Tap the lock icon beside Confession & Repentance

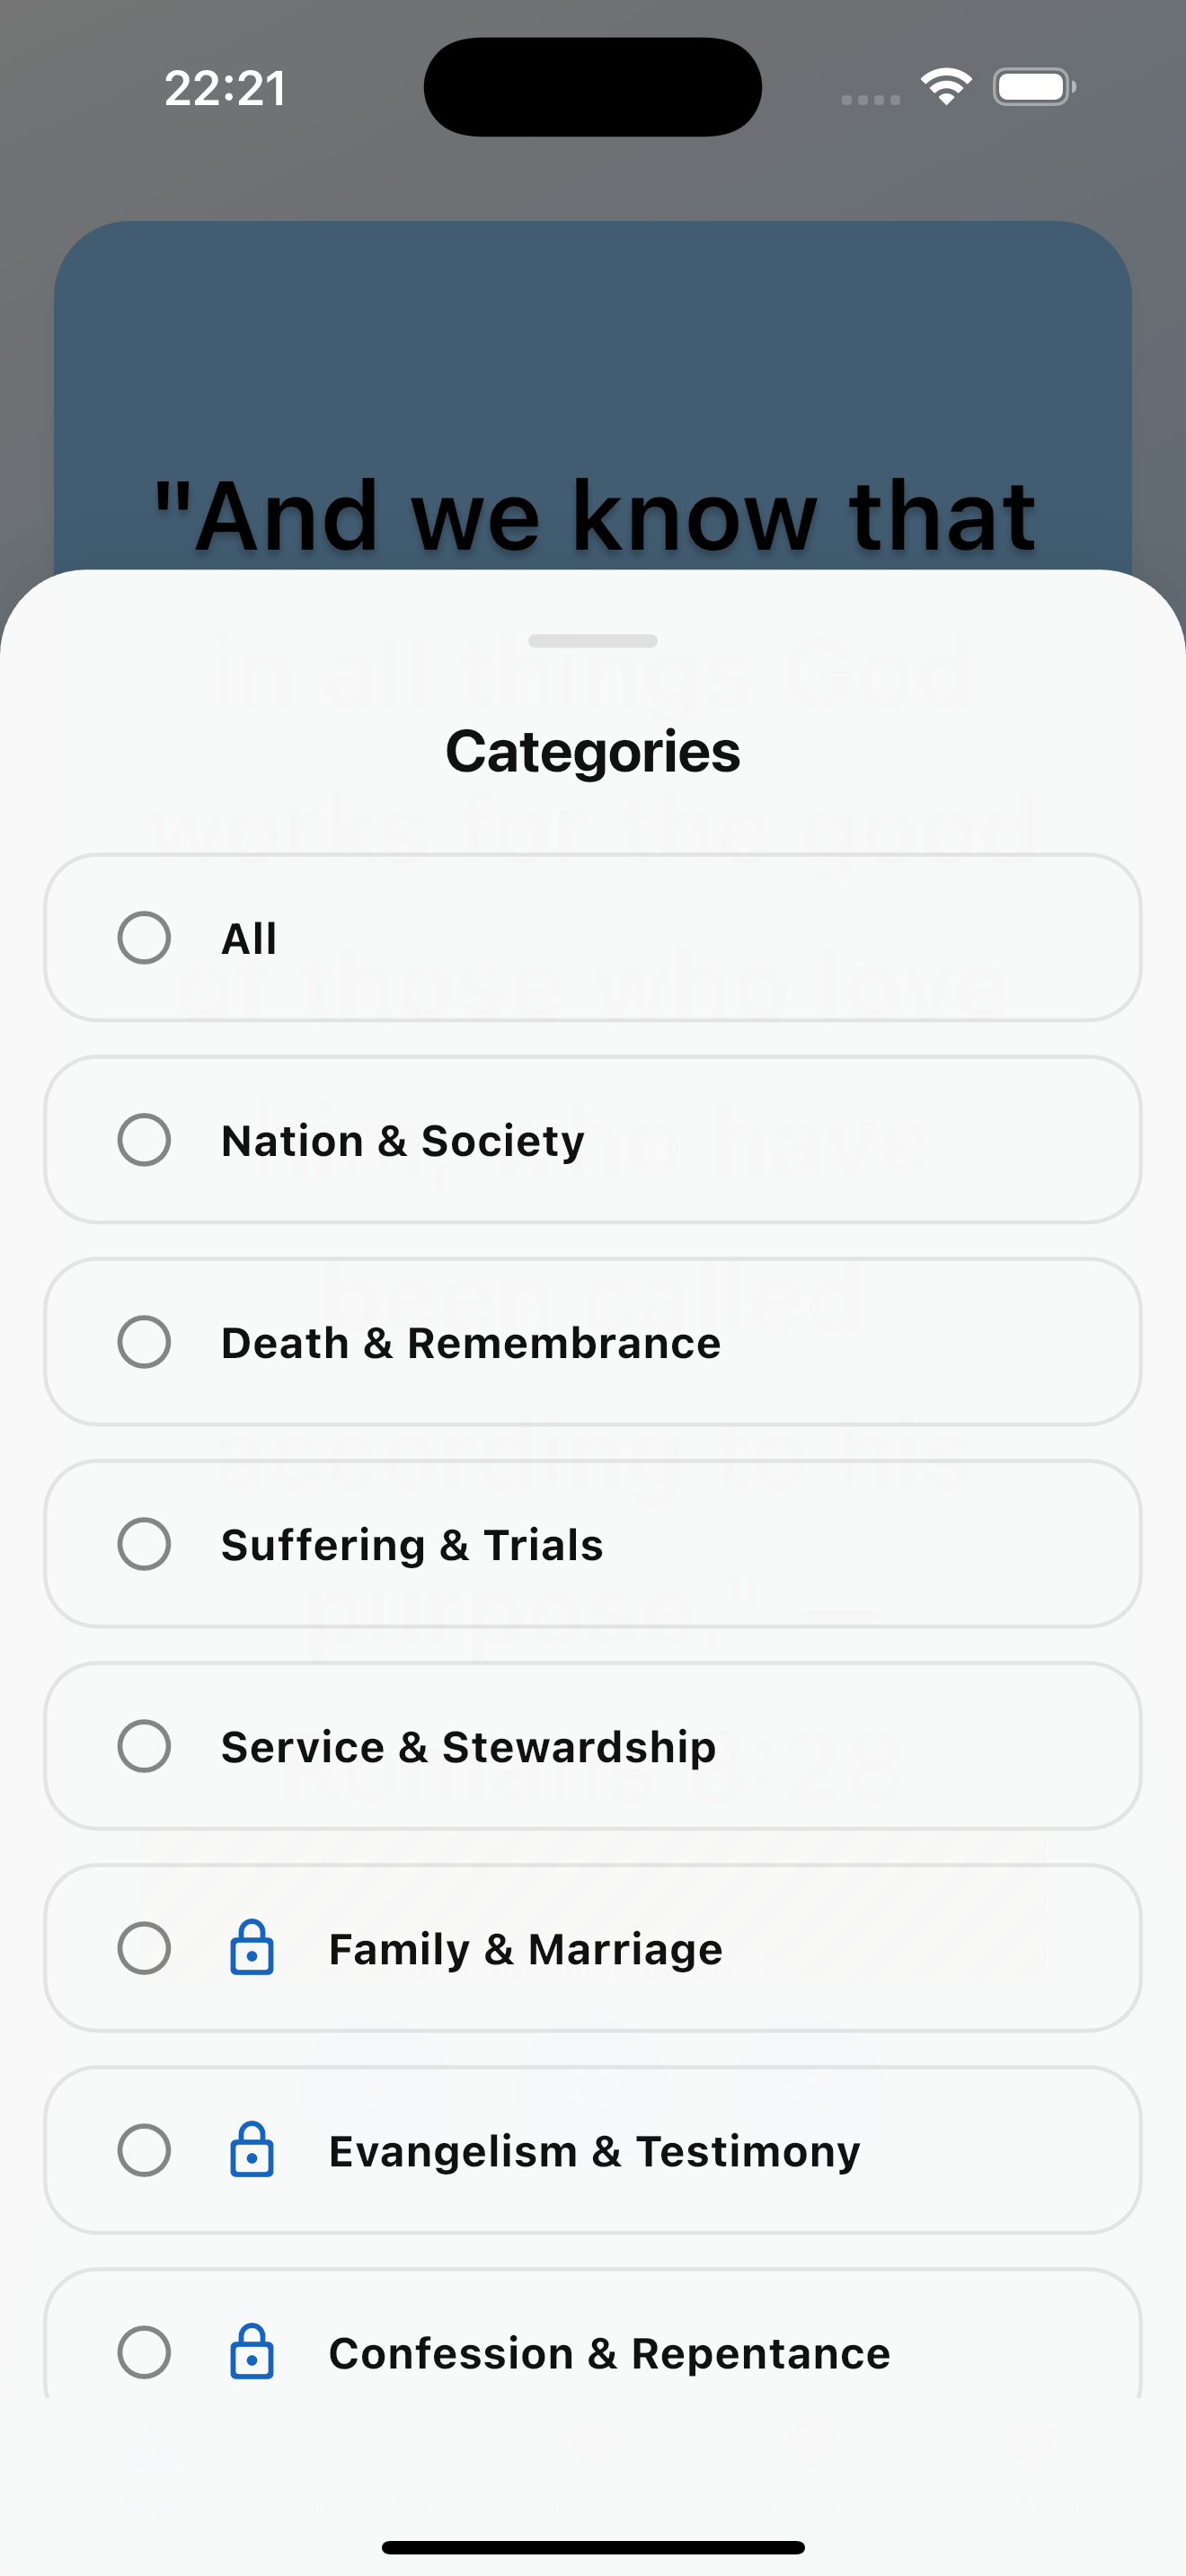(x=252, y=2351)
